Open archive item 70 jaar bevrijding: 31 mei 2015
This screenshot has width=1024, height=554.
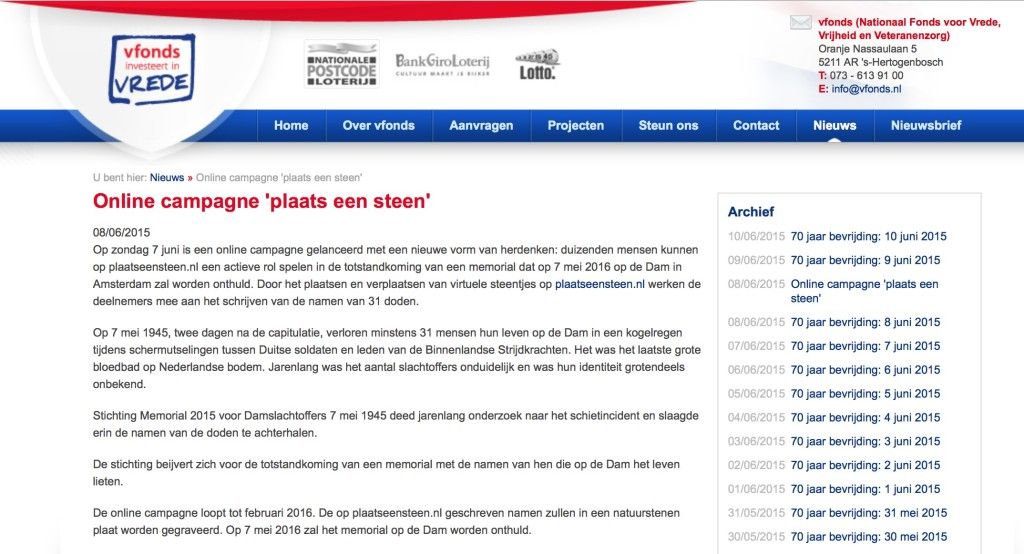[869, 513]
